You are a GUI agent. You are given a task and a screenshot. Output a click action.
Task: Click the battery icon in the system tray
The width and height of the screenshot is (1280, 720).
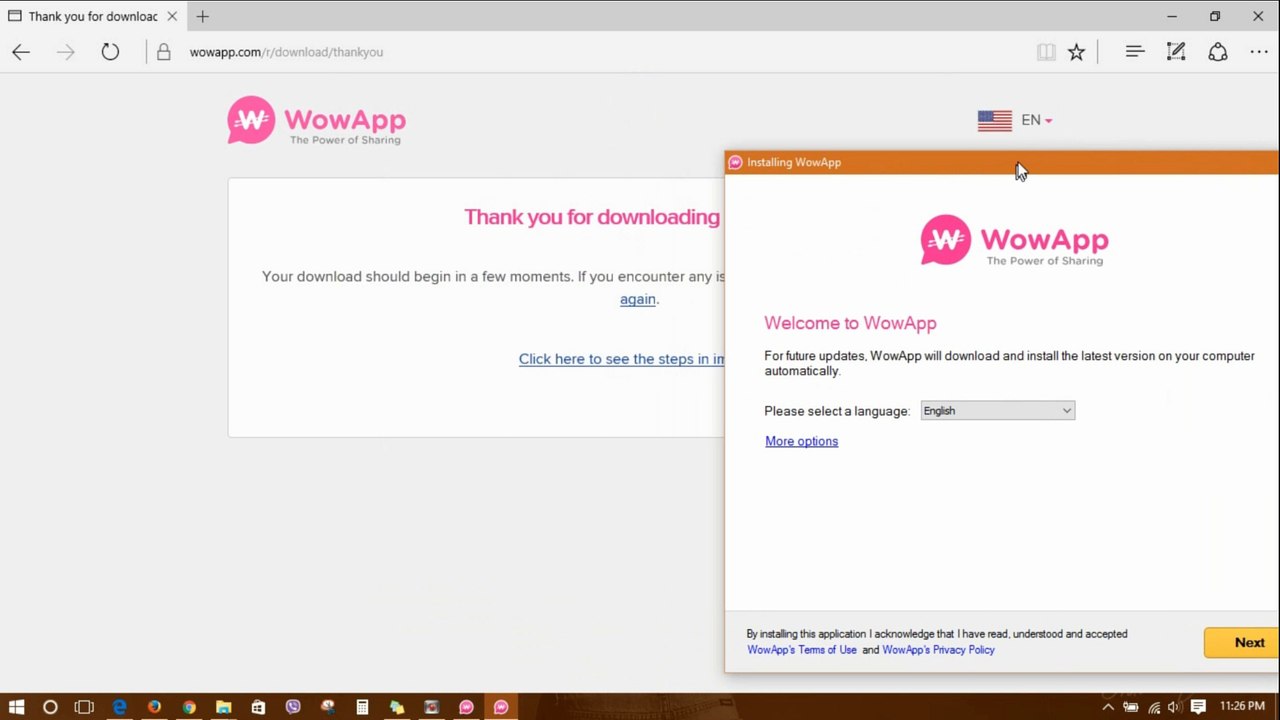point(1130,707)
